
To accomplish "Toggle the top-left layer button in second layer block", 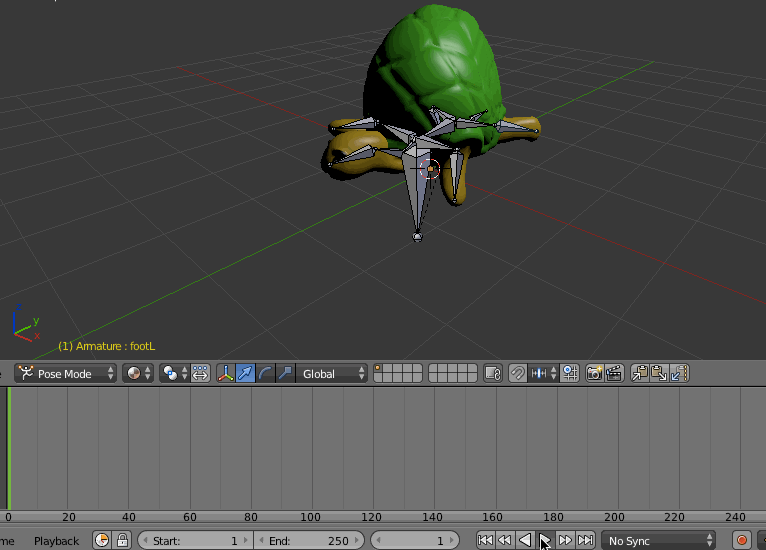I will 433,369.
